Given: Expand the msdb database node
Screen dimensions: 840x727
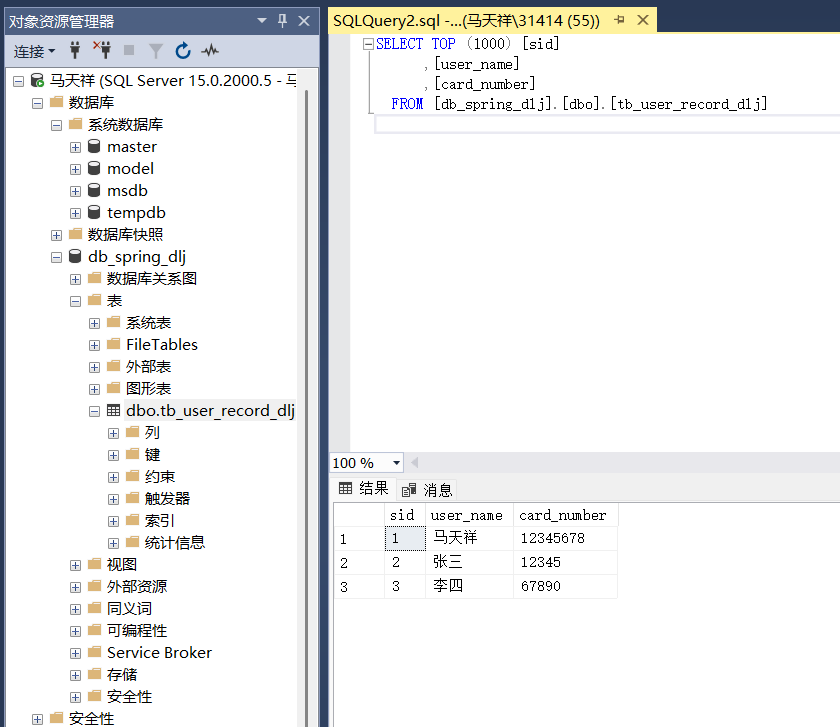Looking at the screenshot, I should 75,191.
